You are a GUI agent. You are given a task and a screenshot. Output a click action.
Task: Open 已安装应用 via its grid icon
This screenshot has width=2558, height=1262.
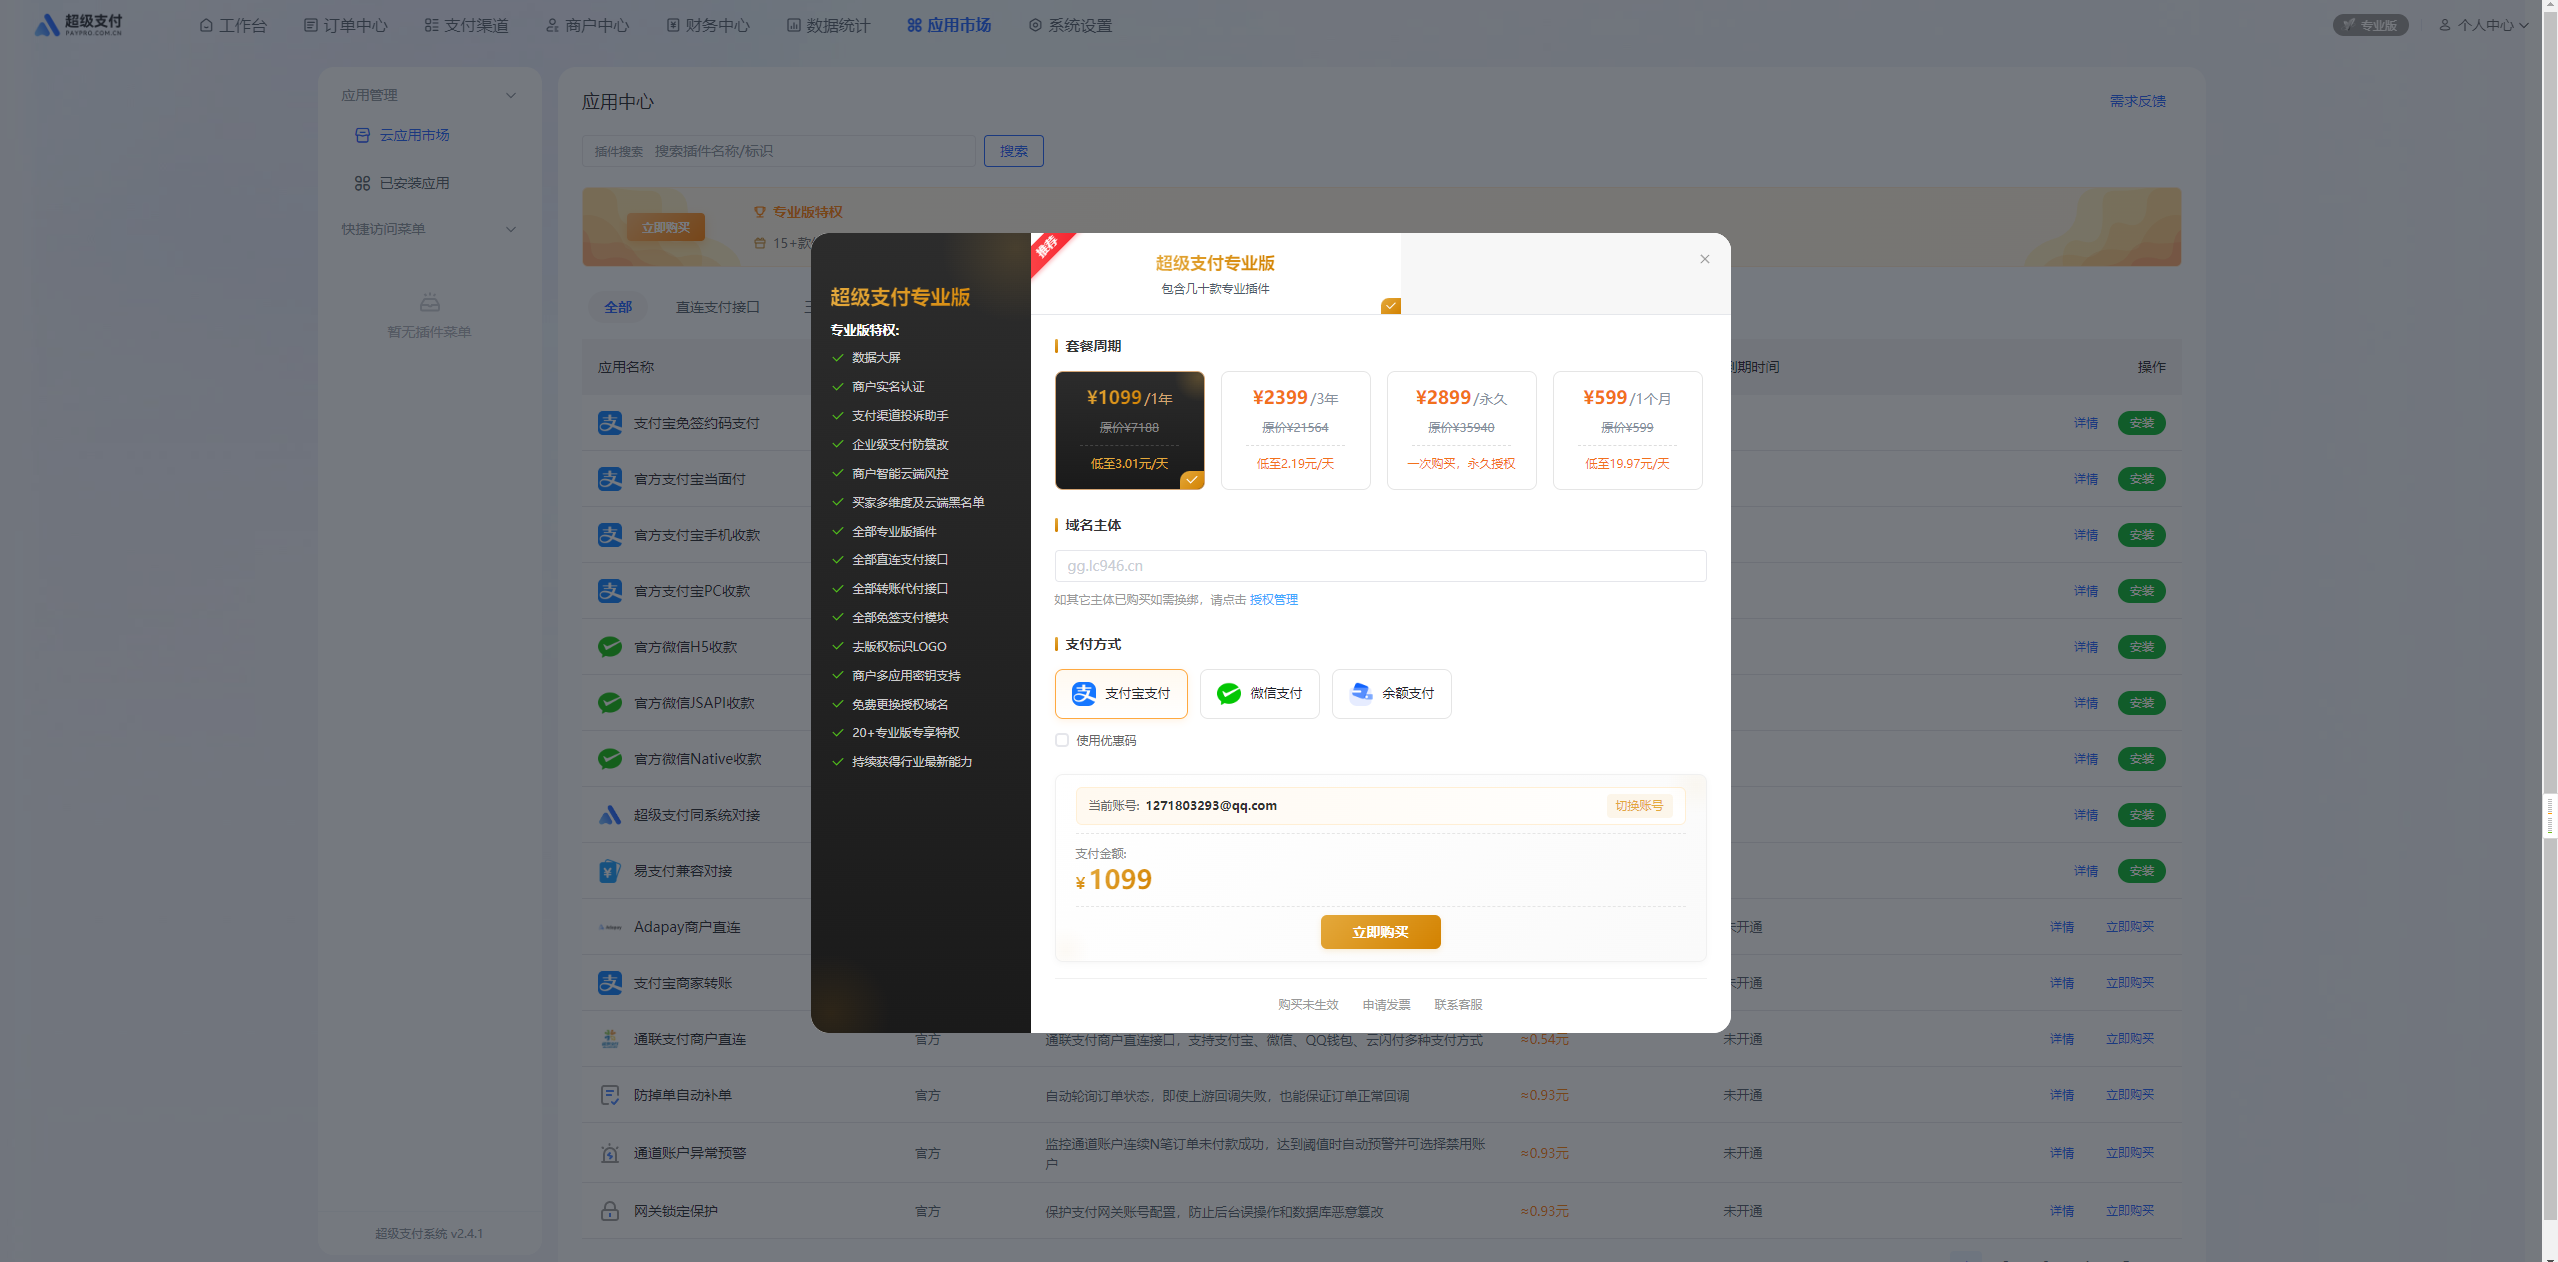pyautogui.click(x=363, y=183)
